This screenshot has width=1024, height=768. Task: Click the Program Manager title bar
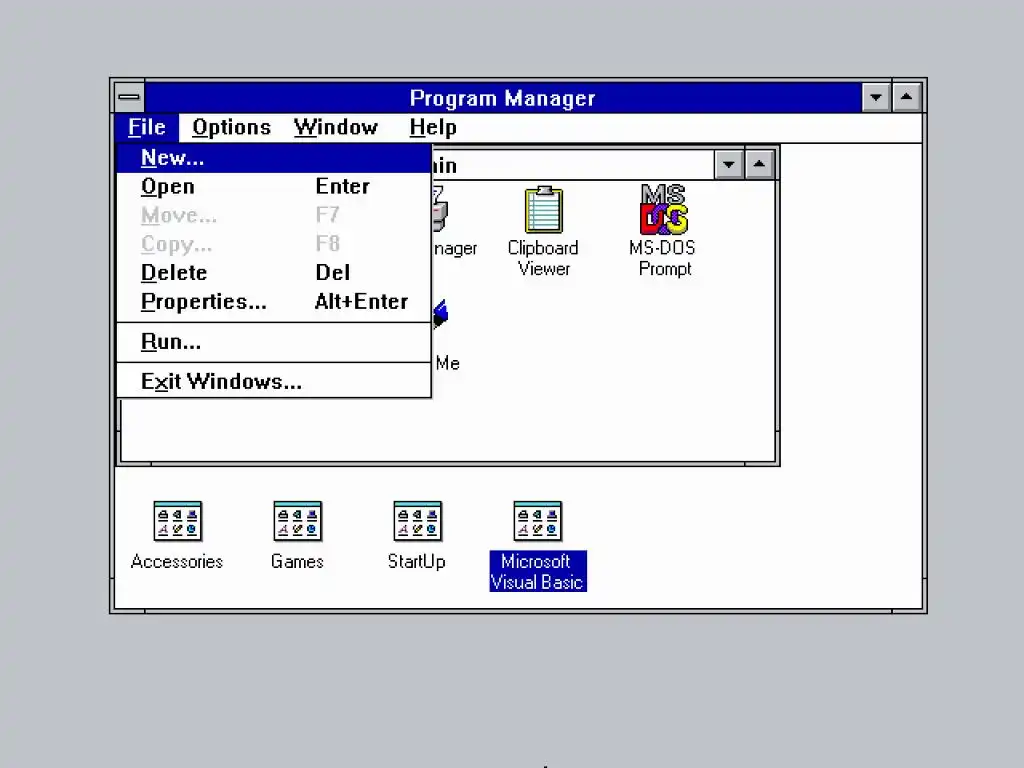point(502,98)
